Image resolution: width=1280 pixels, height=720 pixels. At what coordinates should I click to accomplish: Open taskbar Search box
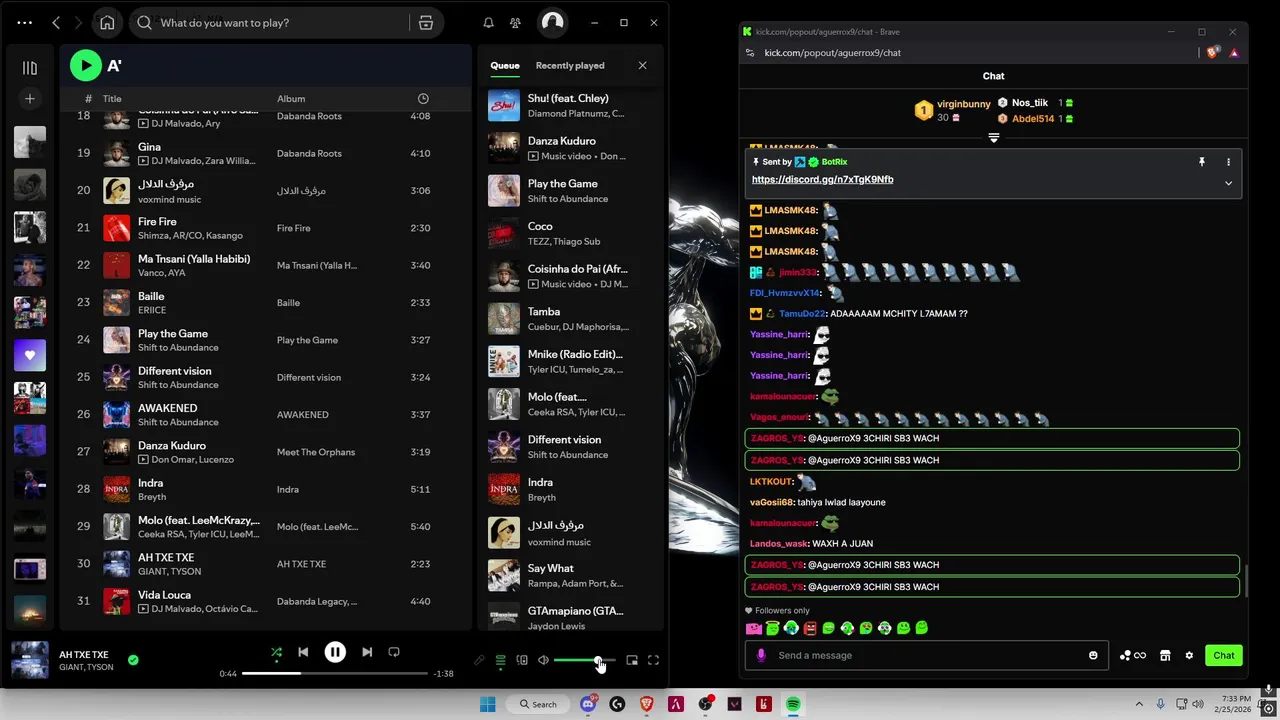(x=537, y=704)
